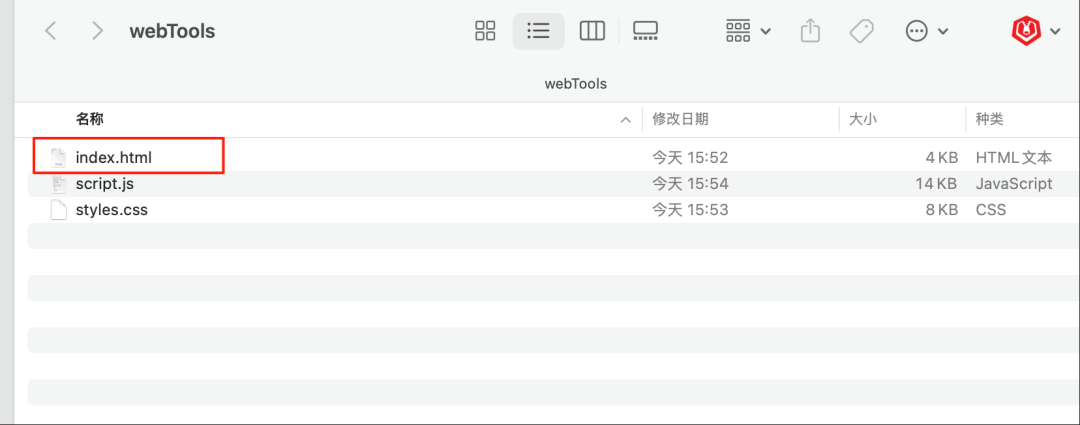Open the more actions ellipsis menu

(x=926, y=31)
